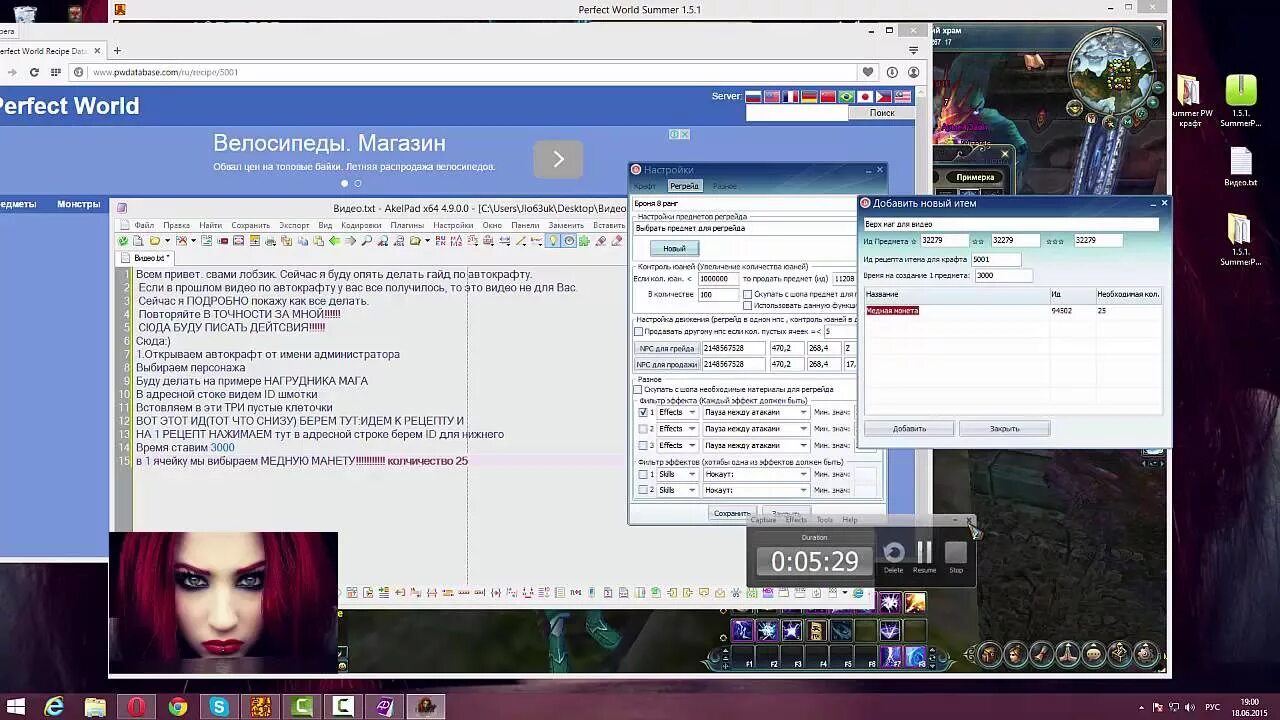Select the Видео.txt desktop file icon
The width and height of the screenshot is (1280, 720).
pyautogui.click(x=1241, y=168)
